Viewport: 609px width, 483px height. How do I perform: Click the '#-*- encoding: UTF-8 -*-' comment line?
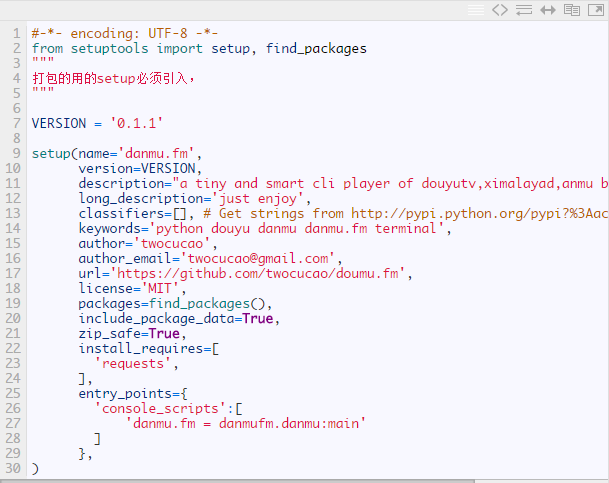[x=125, y=33]
